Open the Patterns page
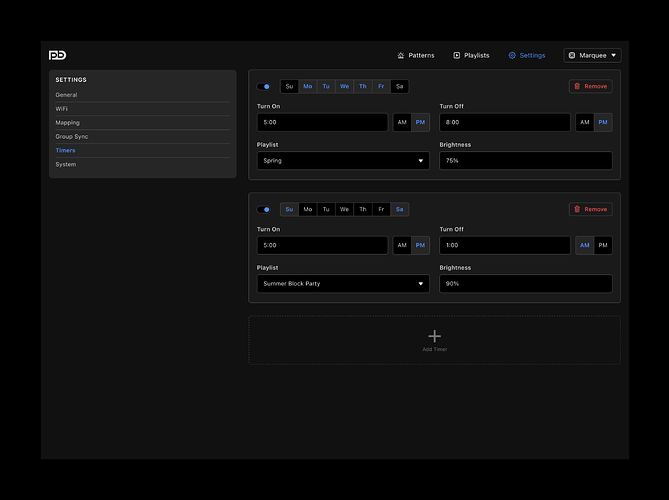 (416, 55)
